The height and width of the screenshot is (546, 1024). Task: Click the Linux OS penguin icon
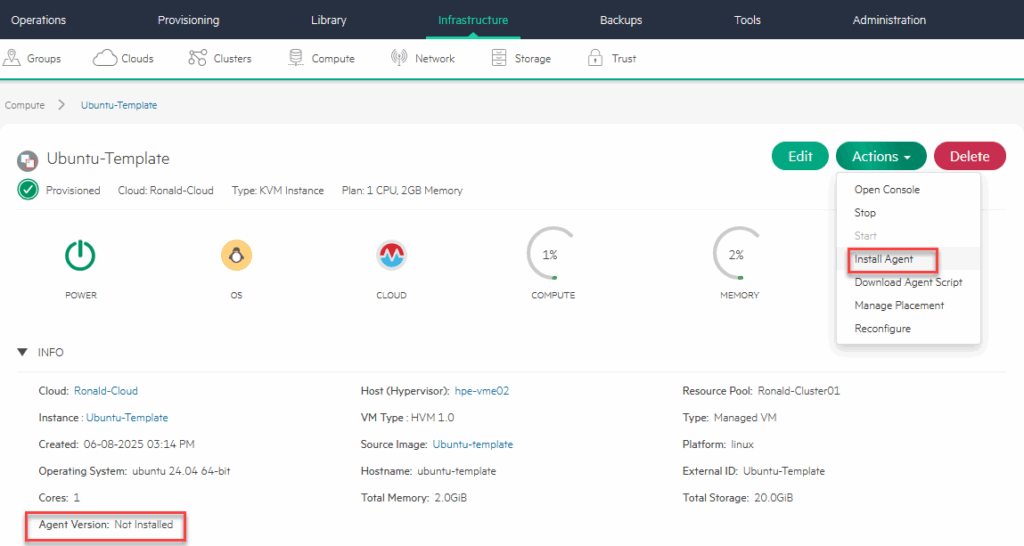236,256
